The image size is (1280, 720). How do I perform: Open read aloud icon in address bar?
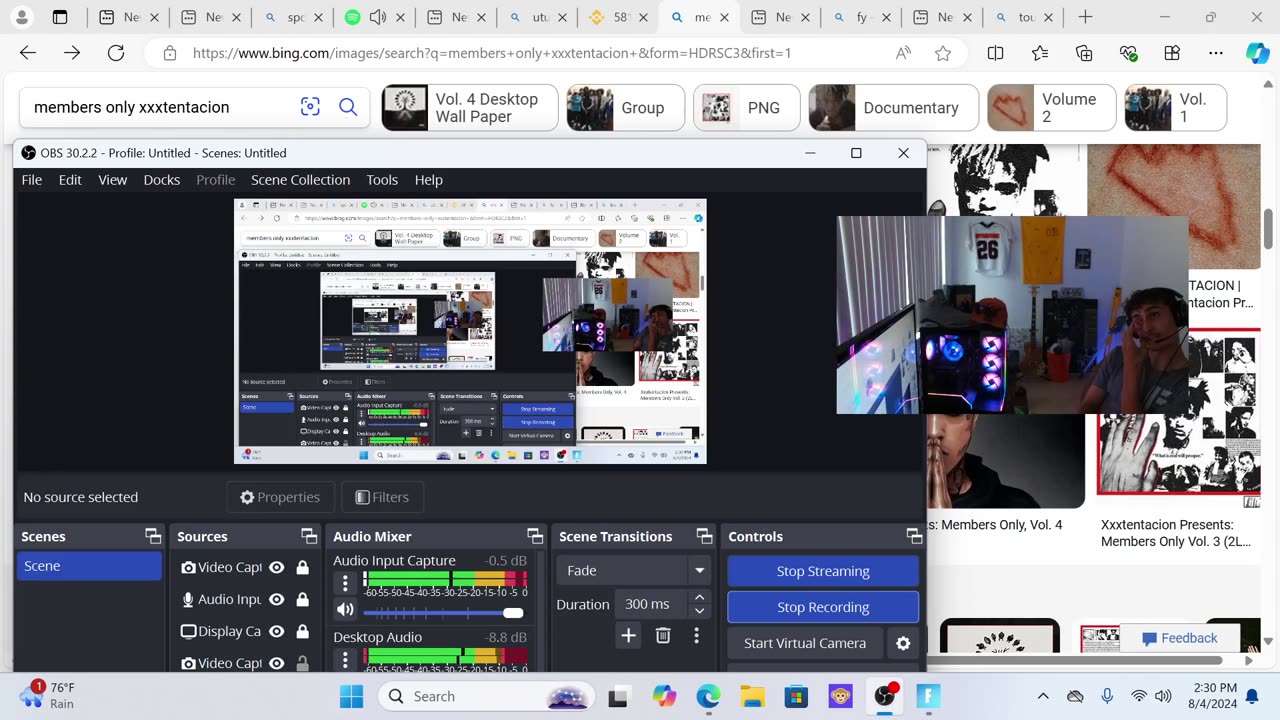(x=903, y=53)
